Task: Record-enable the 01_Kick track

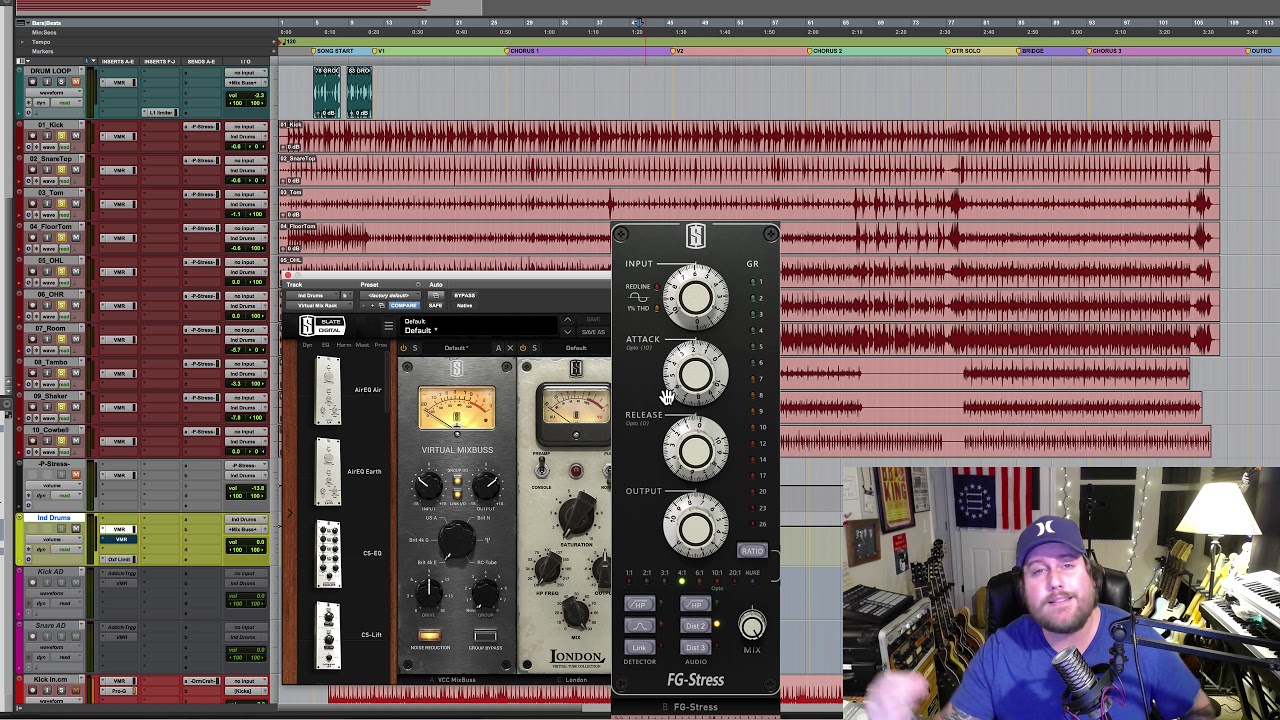Action: point(32,135)
